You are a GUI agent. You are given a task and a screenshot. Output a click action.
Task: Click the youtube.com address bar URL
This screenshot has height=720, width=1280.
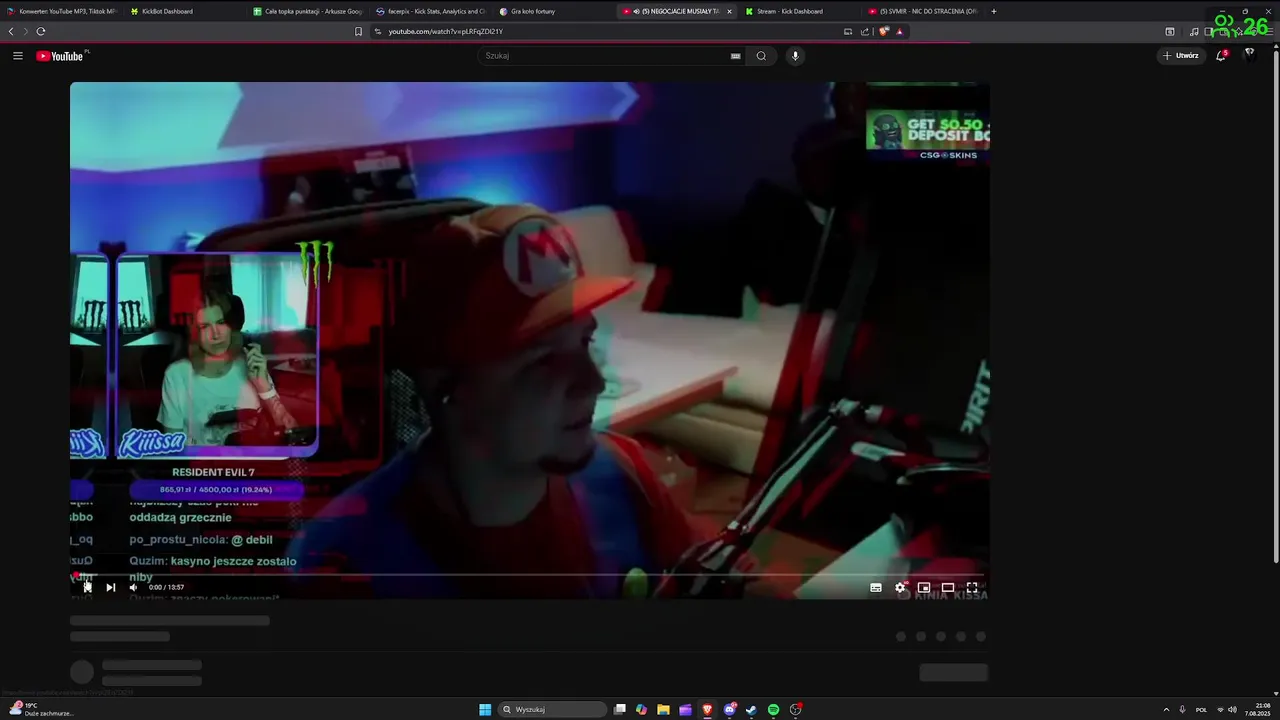445,31
